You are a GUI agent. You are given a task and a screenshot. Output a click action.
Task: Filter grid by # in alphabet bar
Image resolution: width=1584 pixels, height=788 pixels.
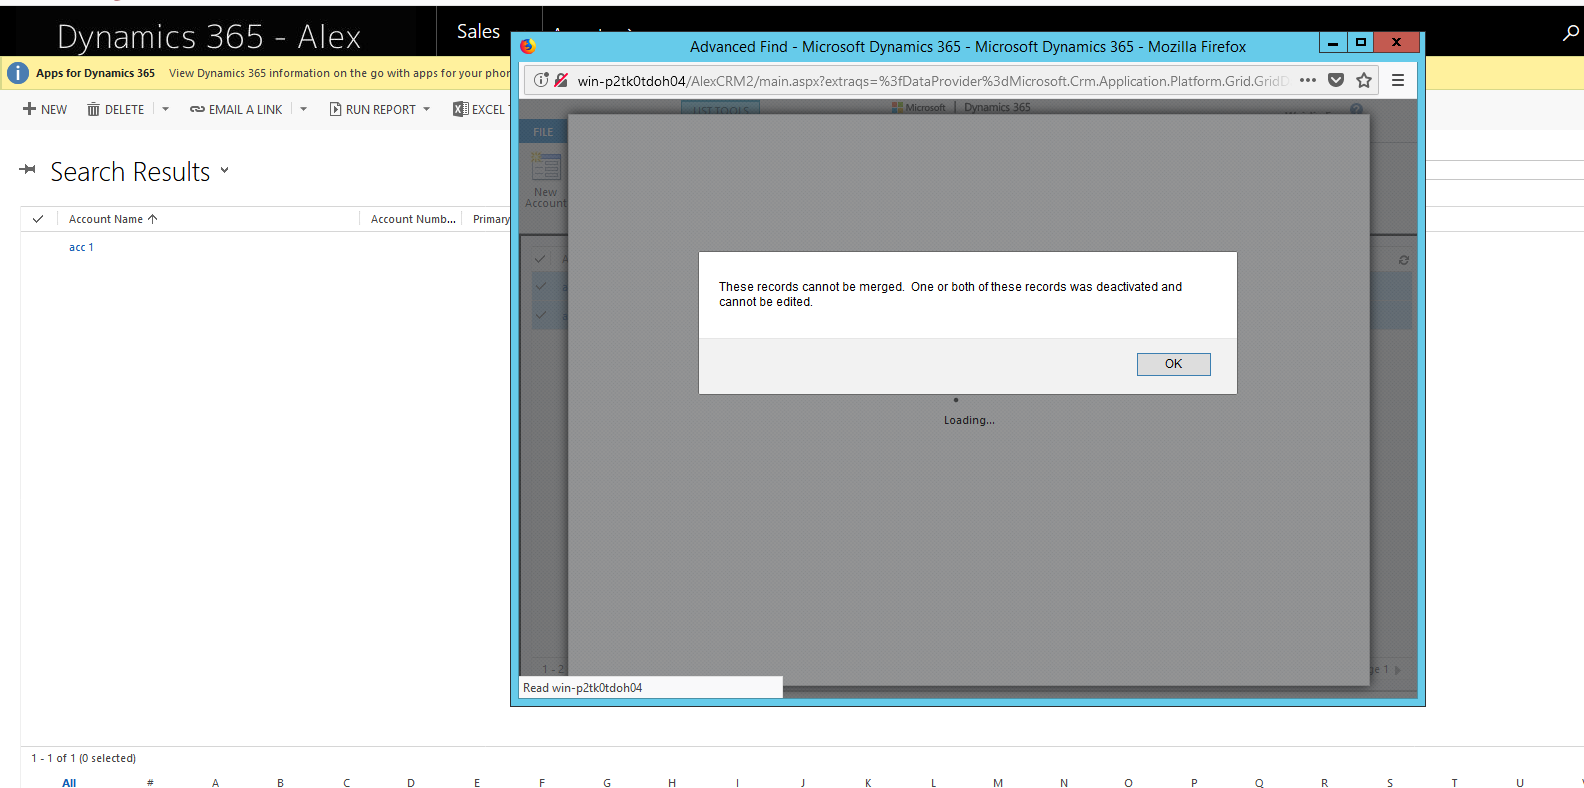[x=150, y=783]
